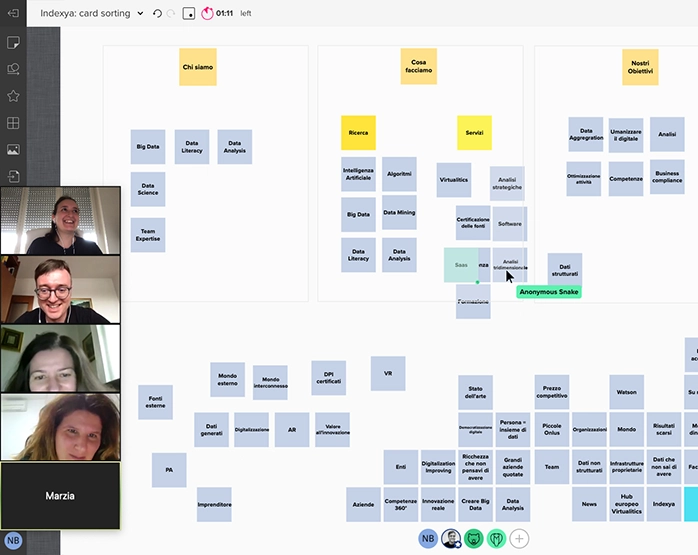This screenshot has height=555, width=698.
Task: Click the add collaborator plus button
Action: tap(519, 538)
